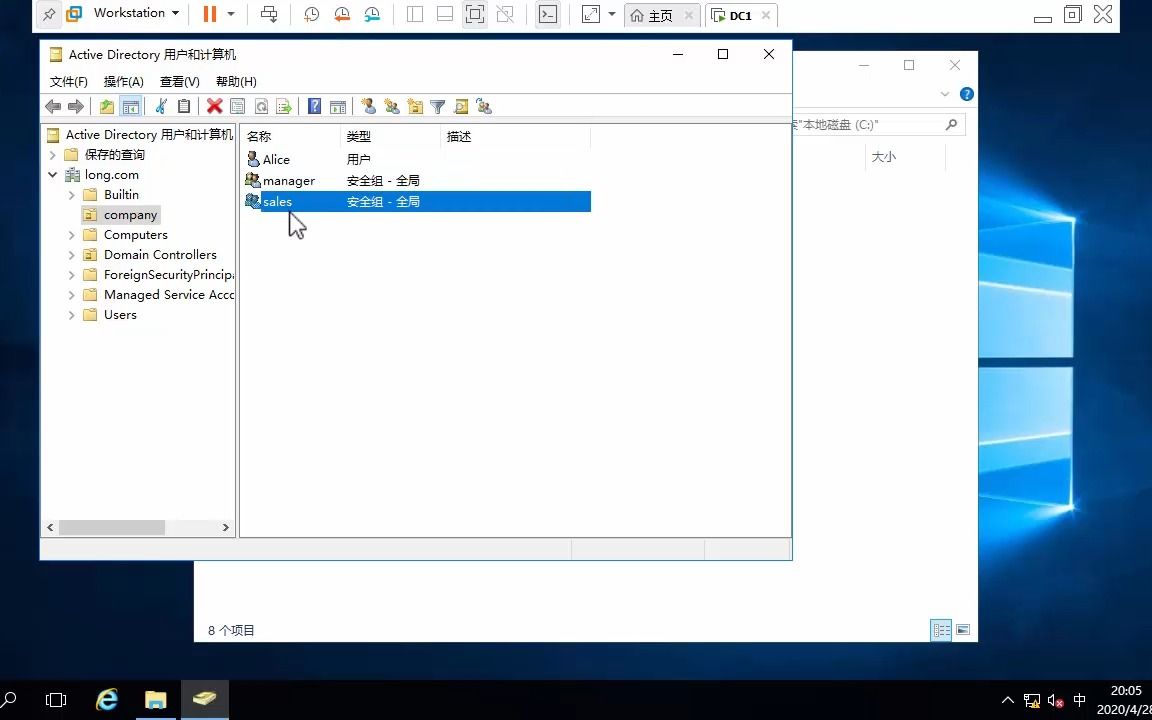
Task: Click the Forward arrow in AD toolbar
Action: (75, 107)
